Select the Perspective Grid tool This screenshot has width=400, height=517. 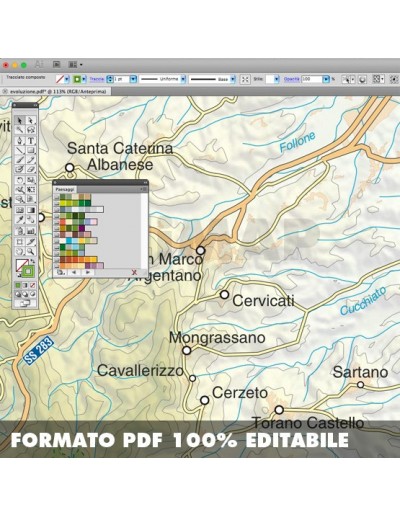click(30, 199)
